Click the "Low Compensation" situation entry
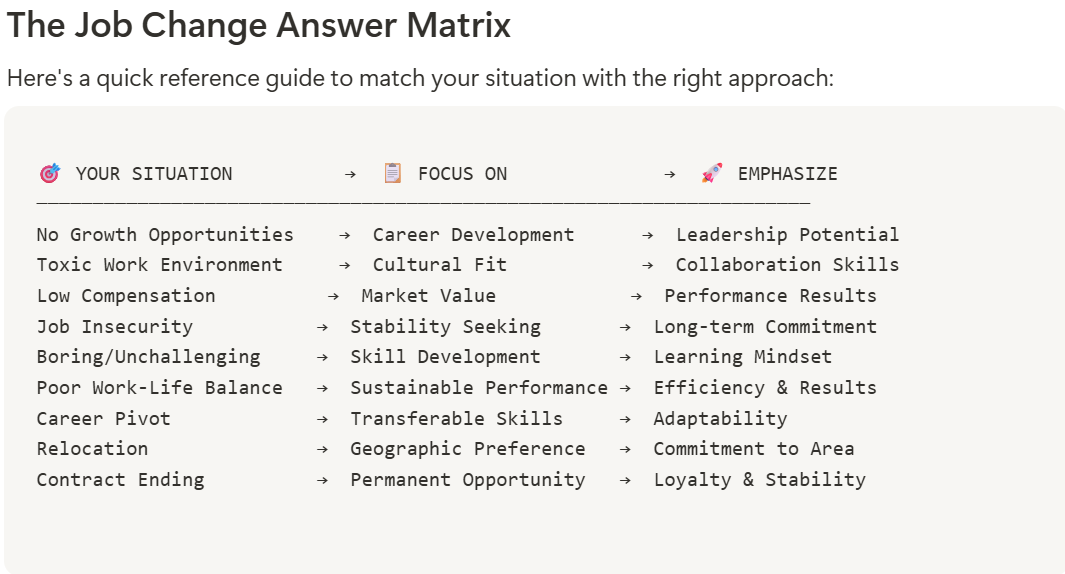1065x574 pixels. click(x=126, y=296)
